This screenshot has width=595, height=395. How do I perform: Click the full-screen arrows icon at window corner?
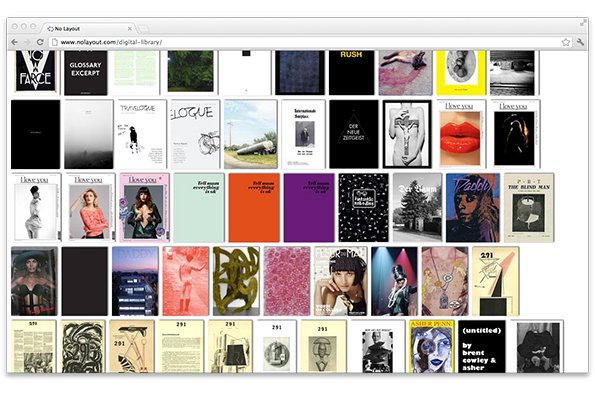(583, 24)
